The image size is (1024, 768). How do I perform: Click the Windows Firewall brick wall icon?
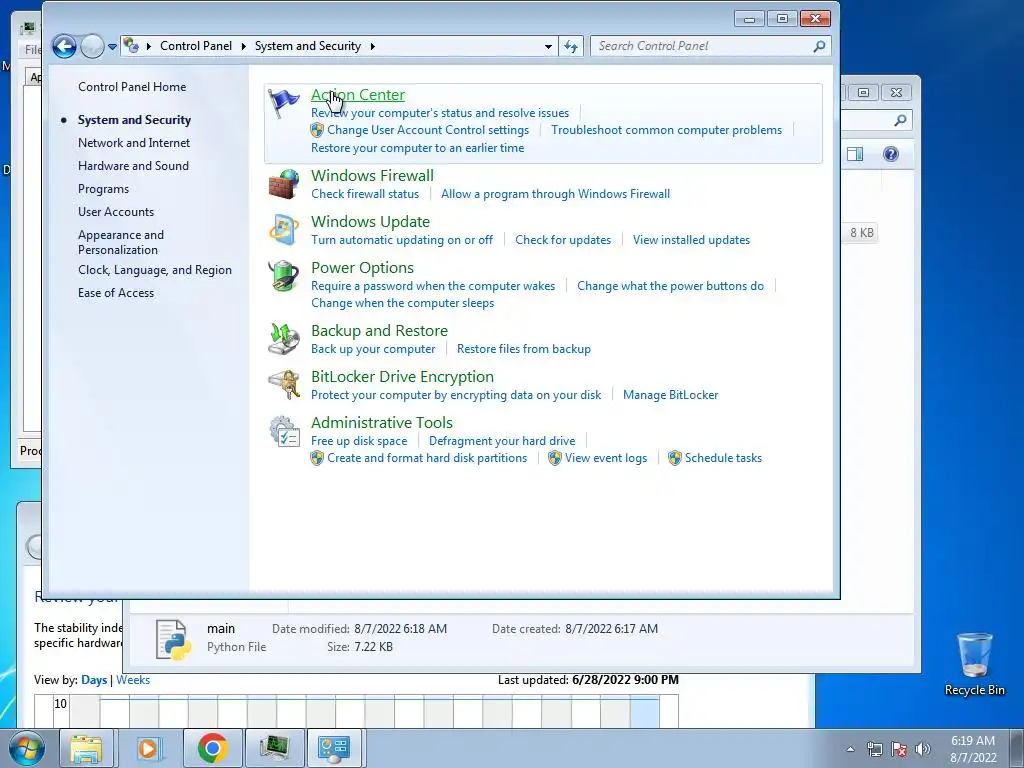coord(283,184)
